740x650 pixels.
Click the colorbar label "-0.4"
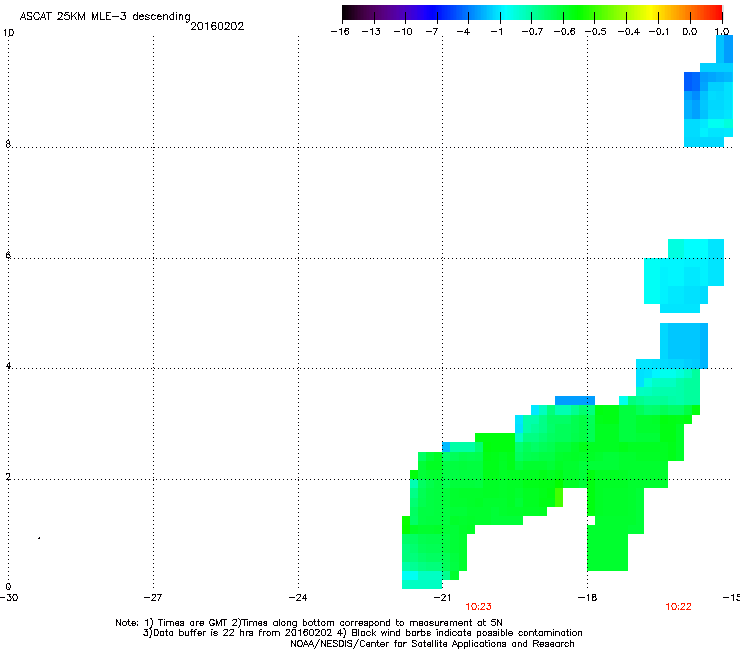coord(629,32)
